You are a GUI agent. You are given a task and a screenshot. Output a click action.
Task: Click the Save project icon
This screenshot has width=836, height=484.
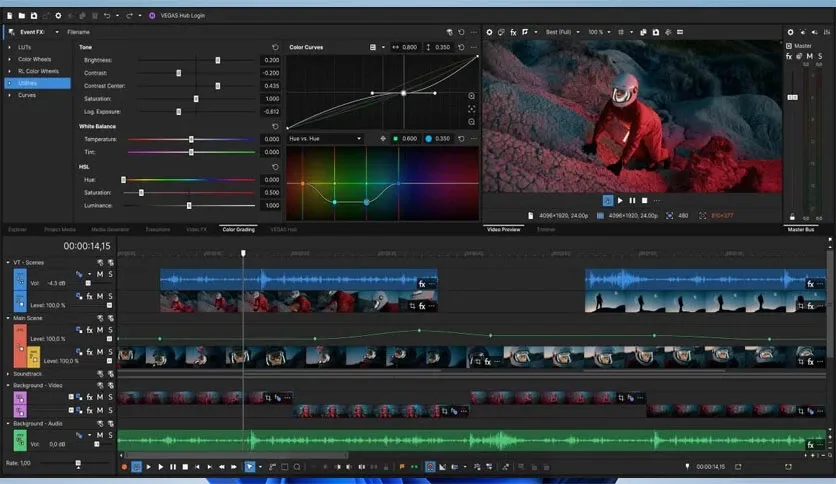pos(34,15)
